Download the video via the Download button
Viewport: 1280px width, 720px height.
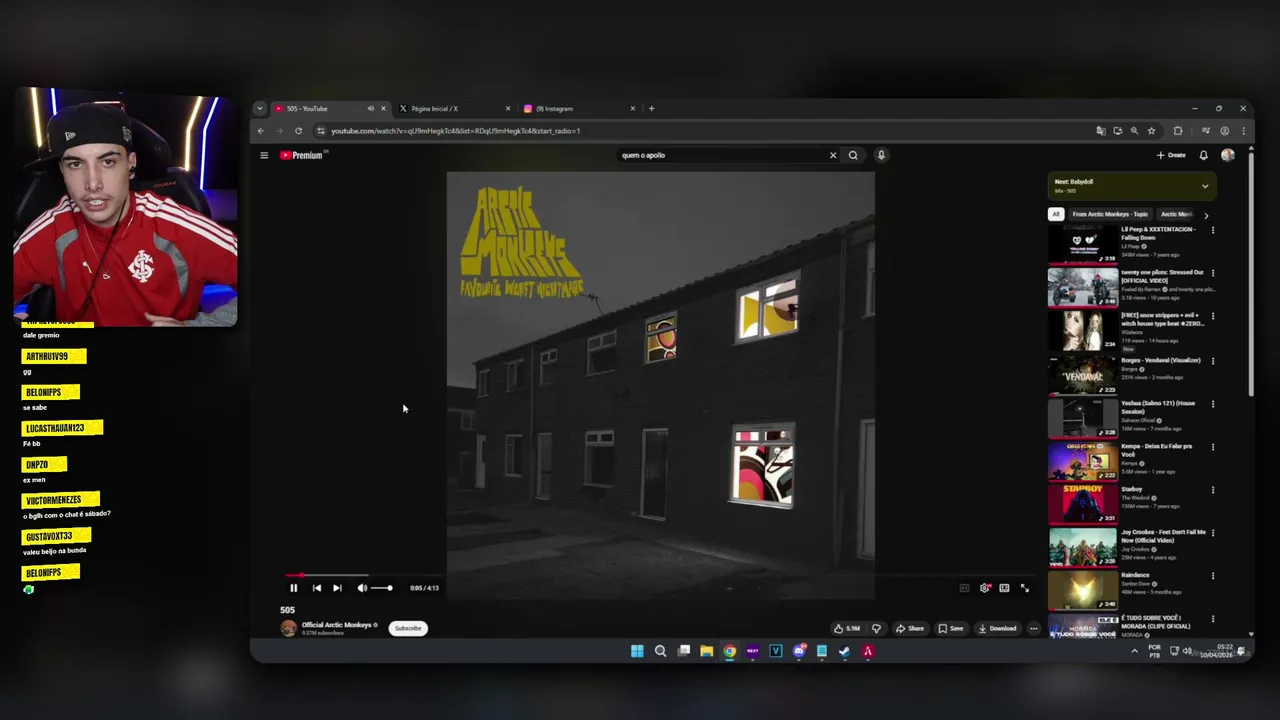pos(997,628)
